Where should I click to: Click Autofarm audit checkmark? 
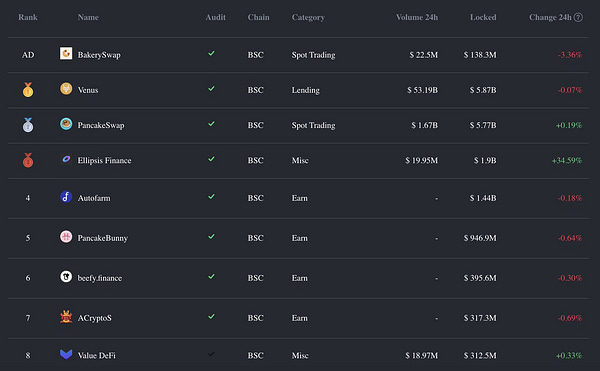coord(211,197)
